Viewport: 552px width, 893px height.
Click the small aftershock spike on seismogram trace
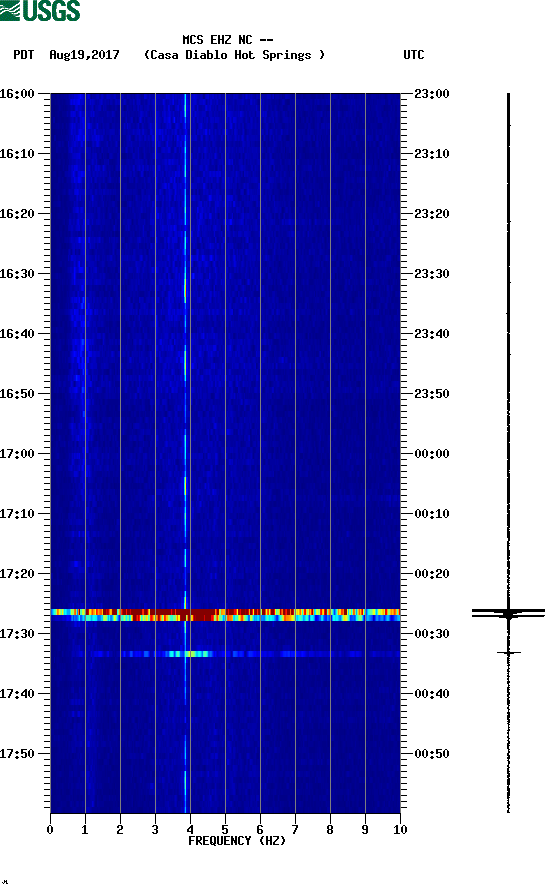[509, 653]
